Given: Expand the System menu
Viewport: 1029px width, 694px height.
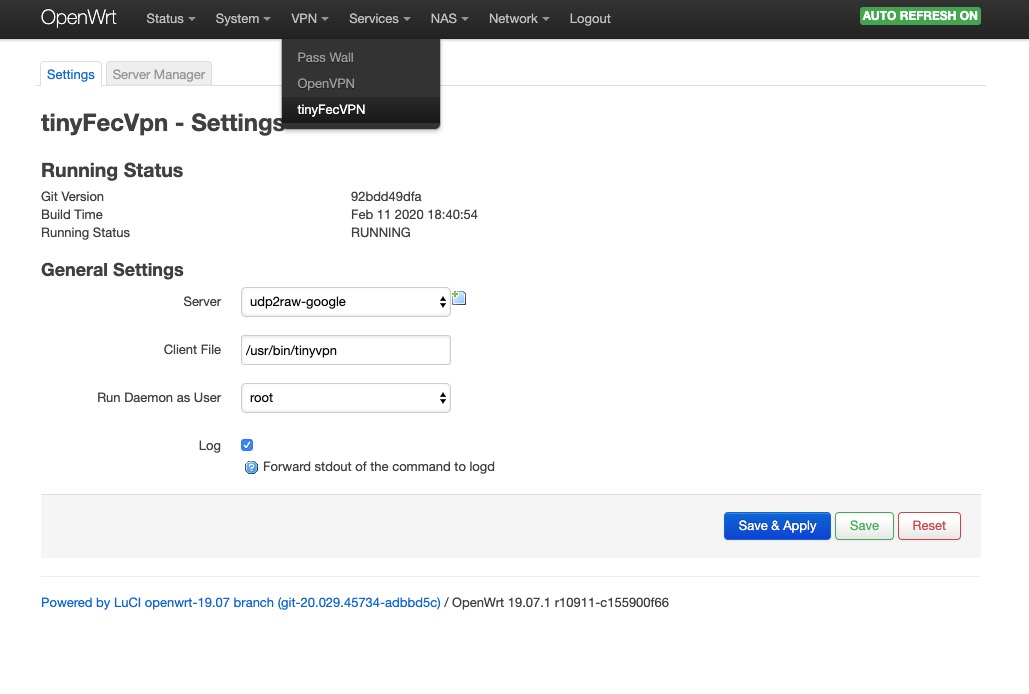Looking at the screenshot, I should [x=243, y=18].
